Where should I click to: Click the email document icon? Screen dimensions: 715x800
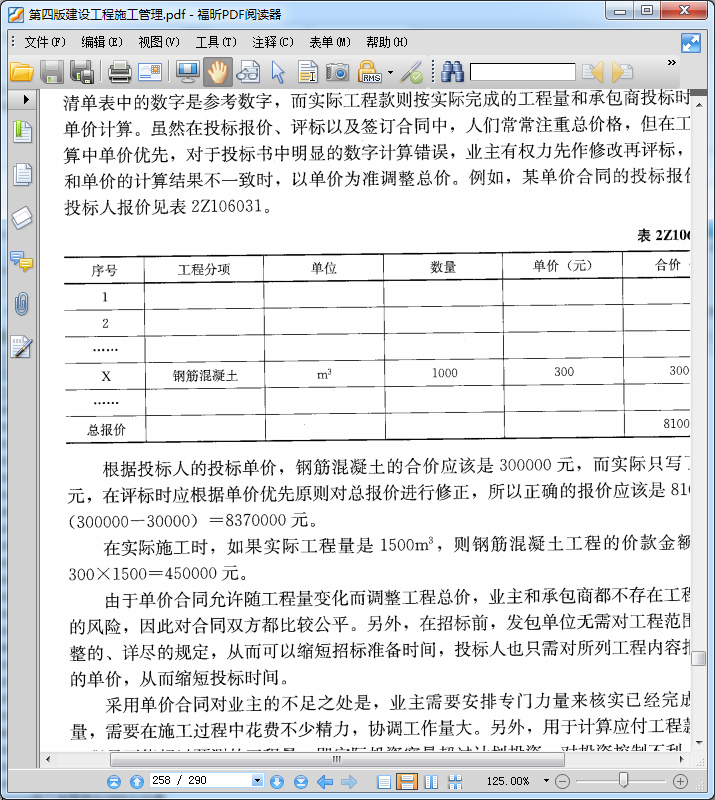[x=150, y=72]
